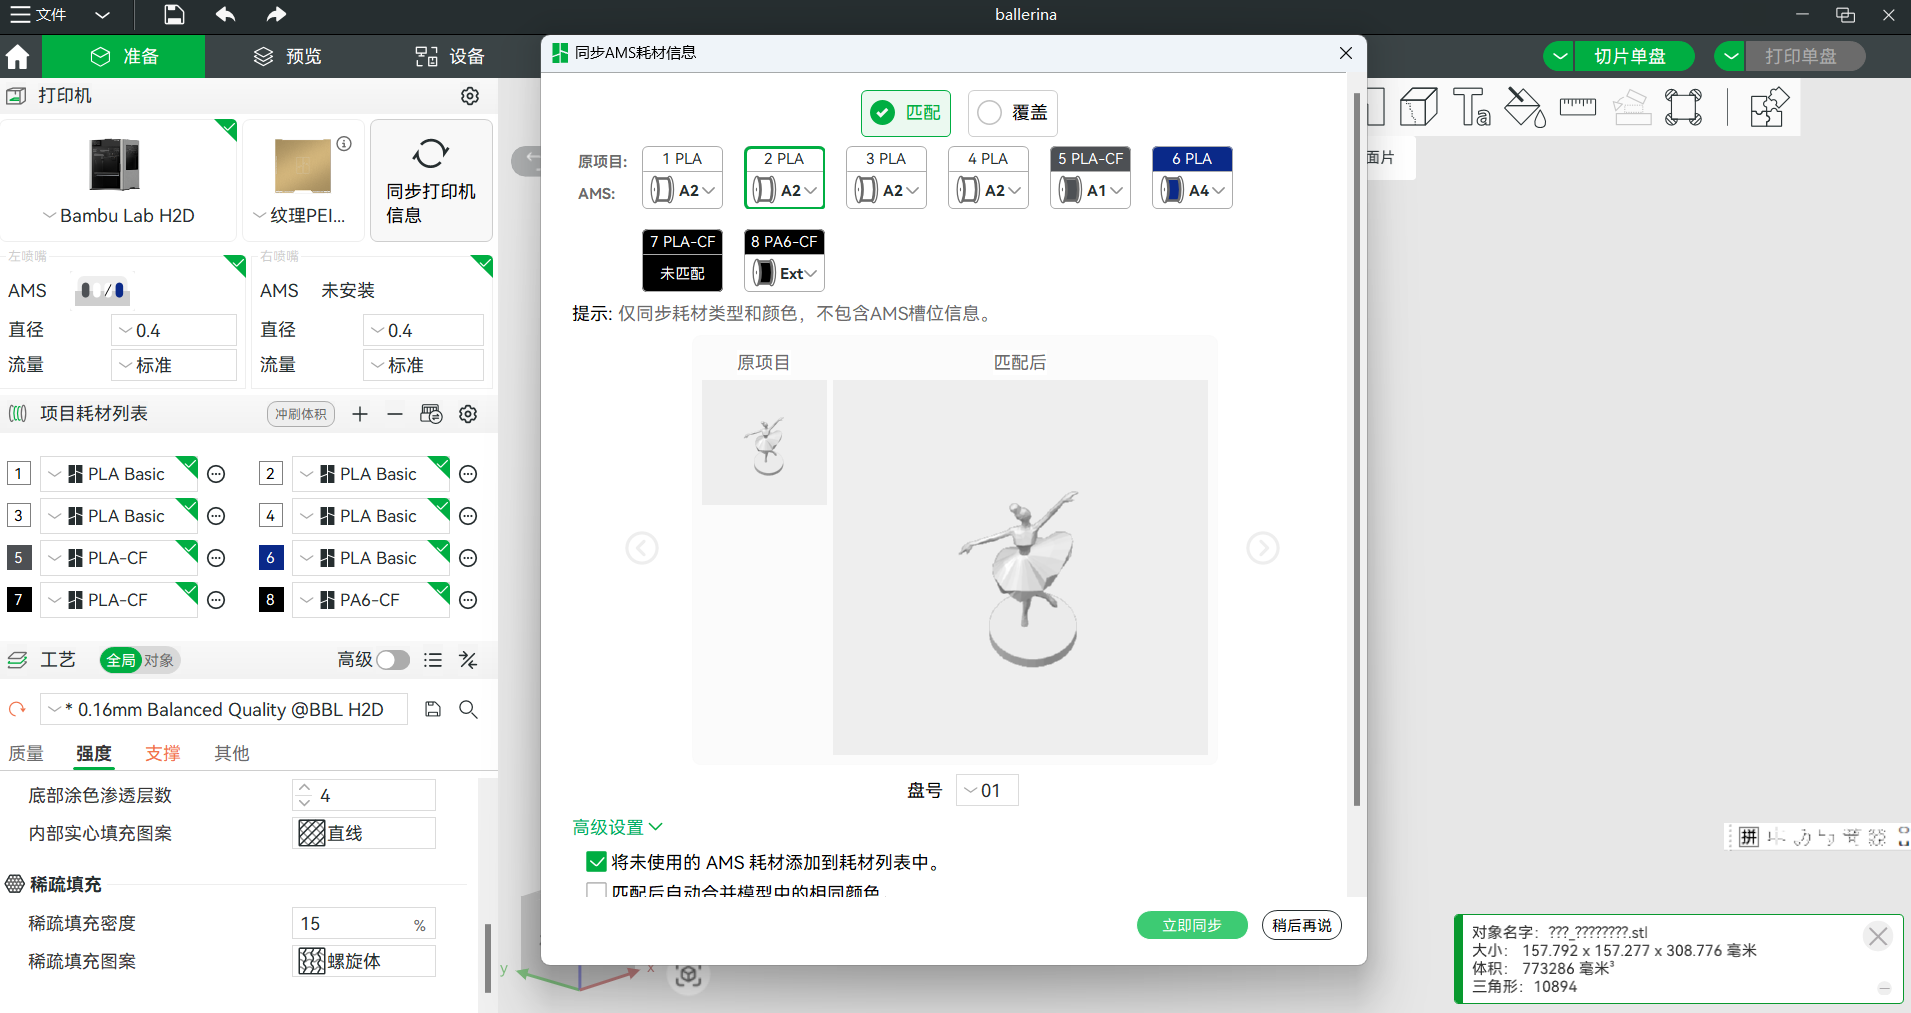Open AMS slot dropdown for 5 PLA-CF

(x=1091, y=190)
